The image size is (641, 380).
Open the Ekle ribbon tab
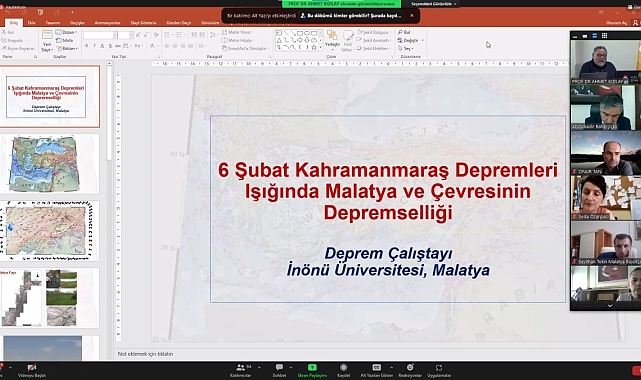(31, 23)
